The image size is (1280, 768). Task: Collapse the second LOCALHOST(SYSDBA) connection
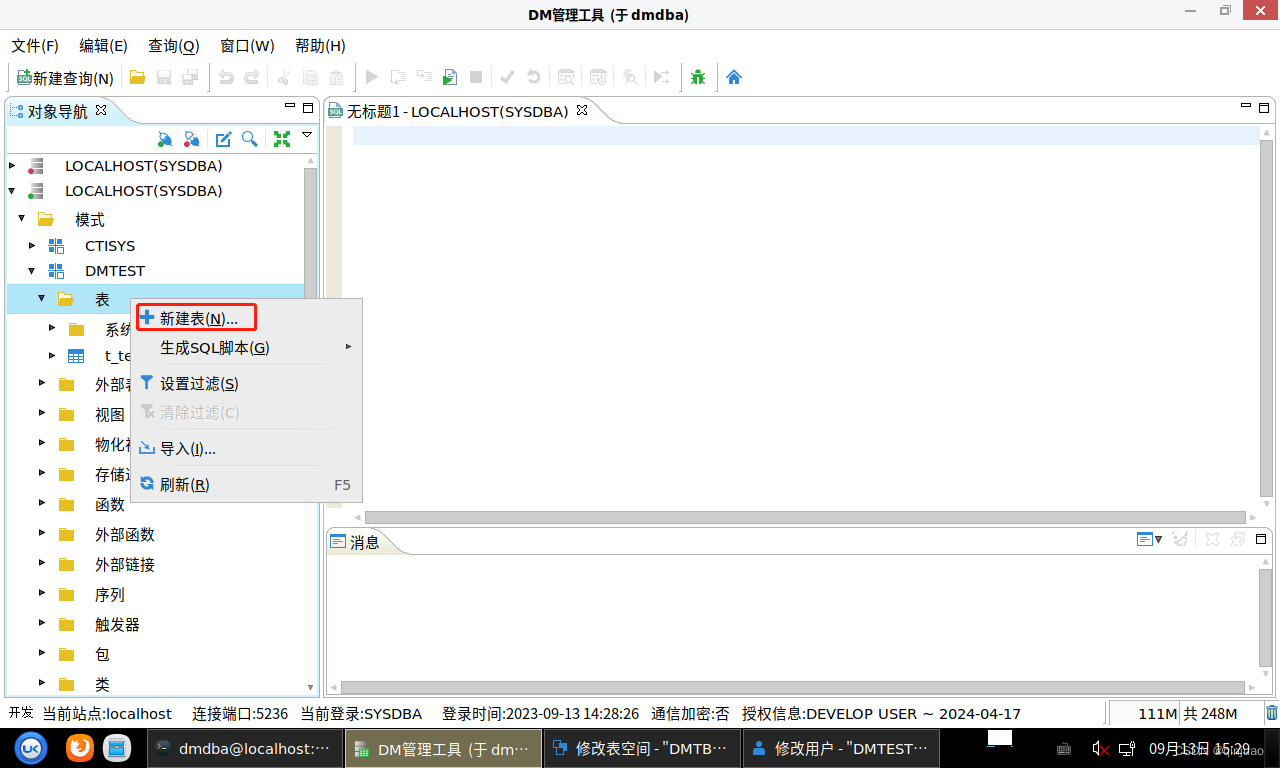(12, 190)
